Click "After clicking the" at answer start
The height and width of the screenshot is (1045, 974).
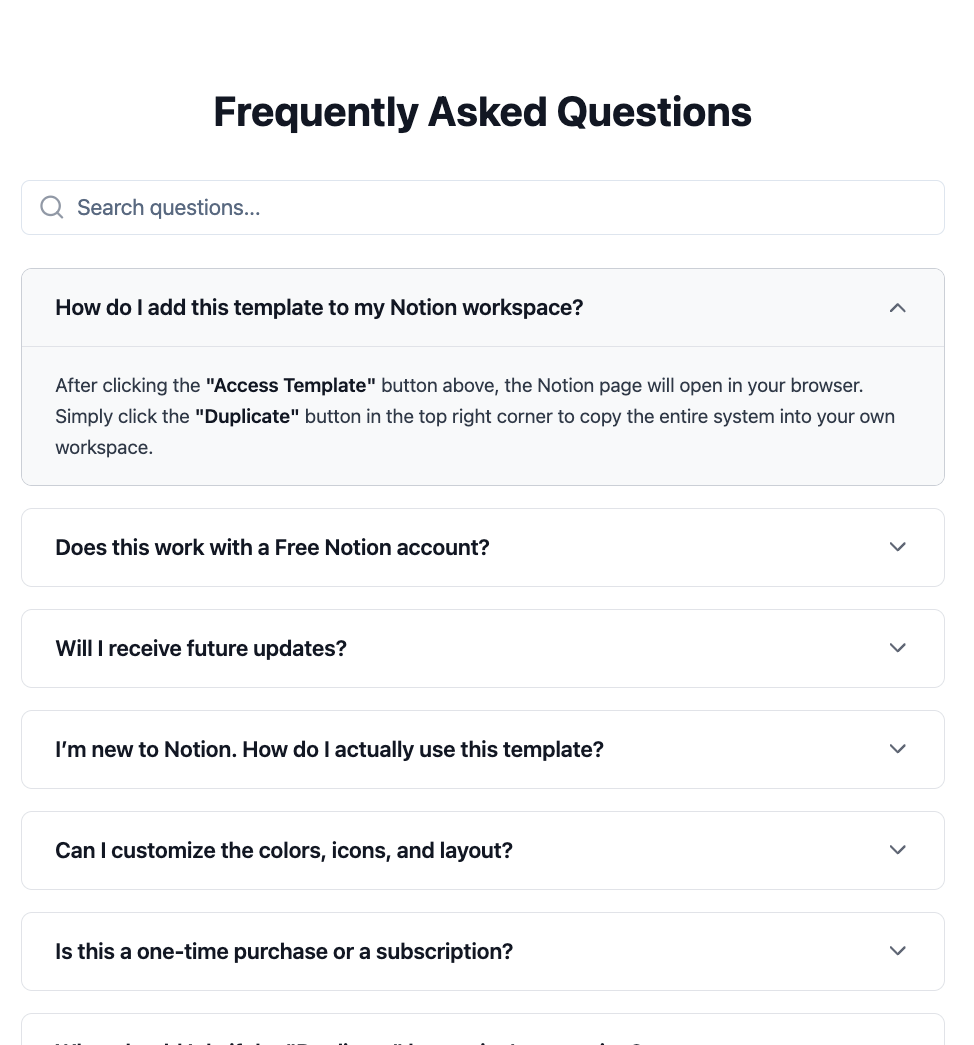pos(127,385)
